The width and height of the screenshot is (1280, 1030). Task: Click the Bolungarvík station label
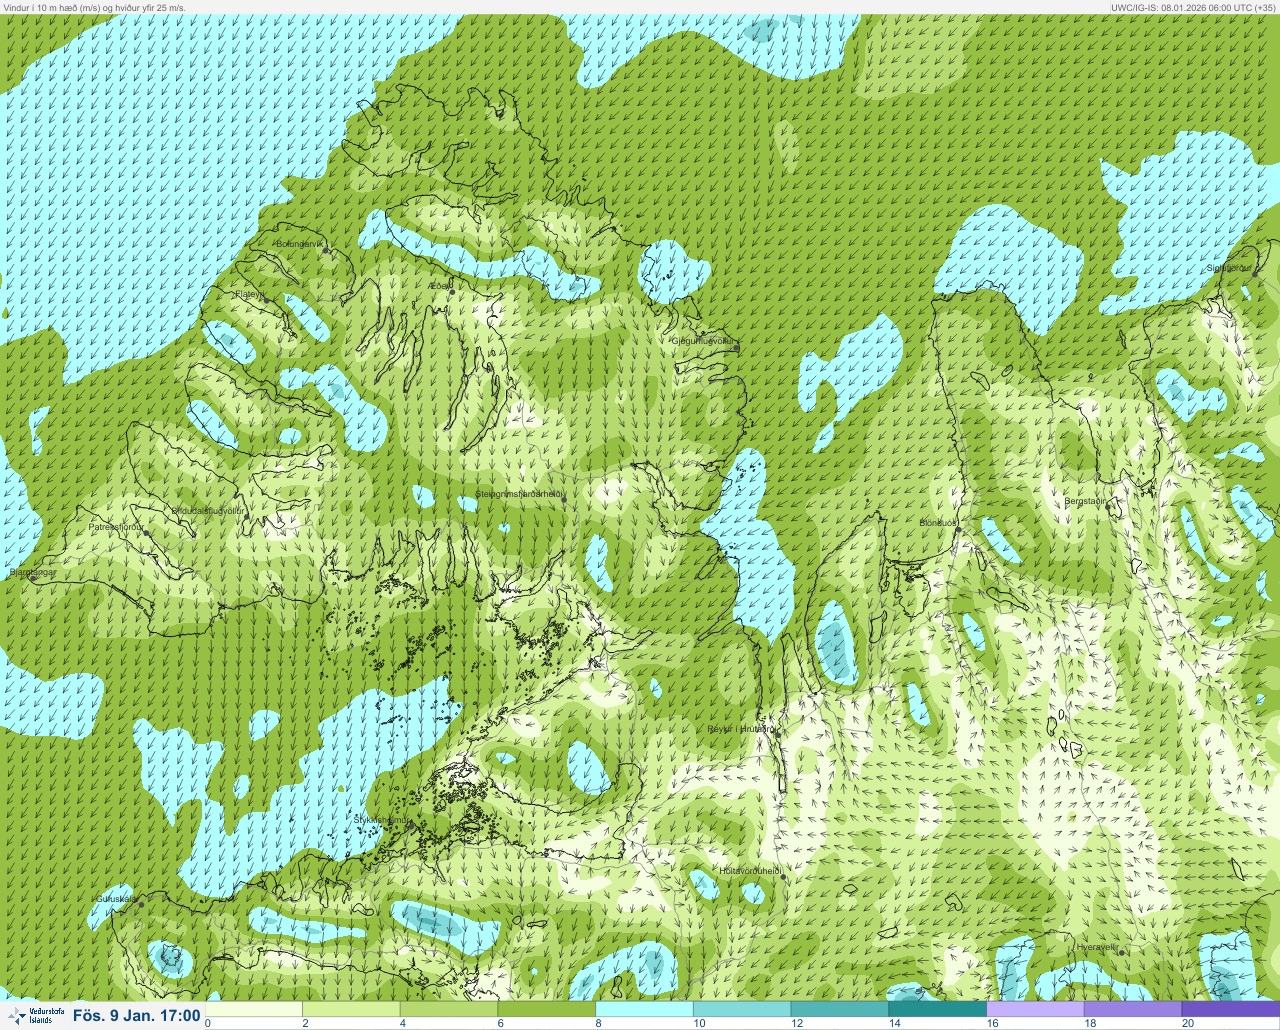click(299, 244)
